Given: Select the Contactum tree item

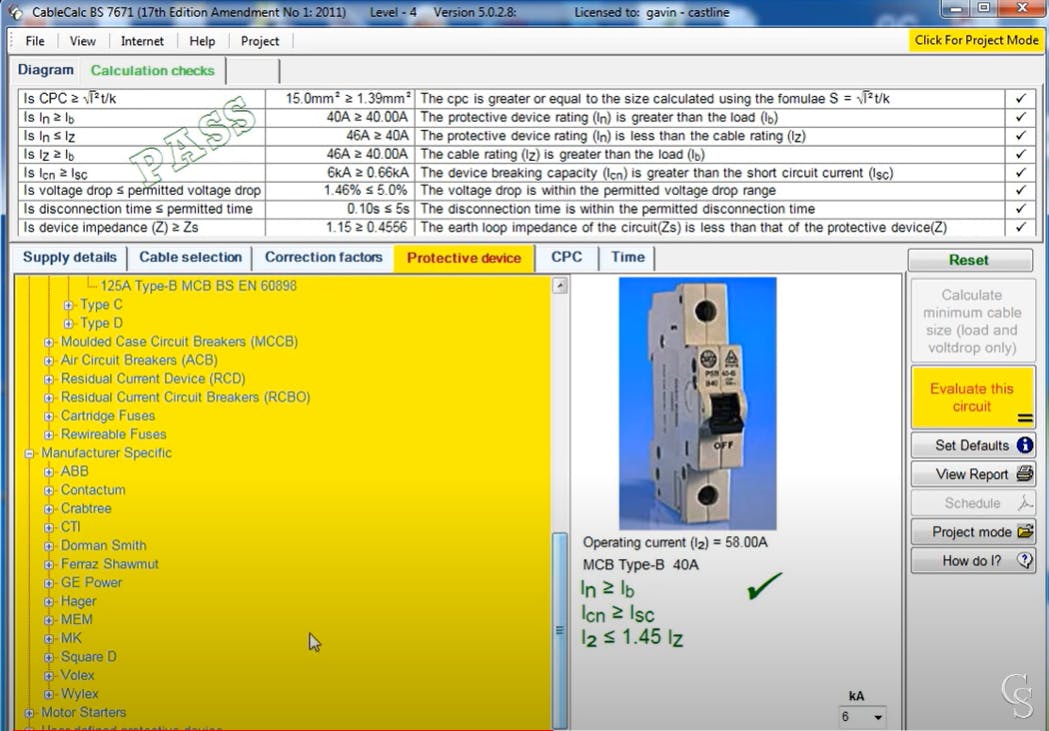Looking at the screenshot, I should click(x=93, y=490).
